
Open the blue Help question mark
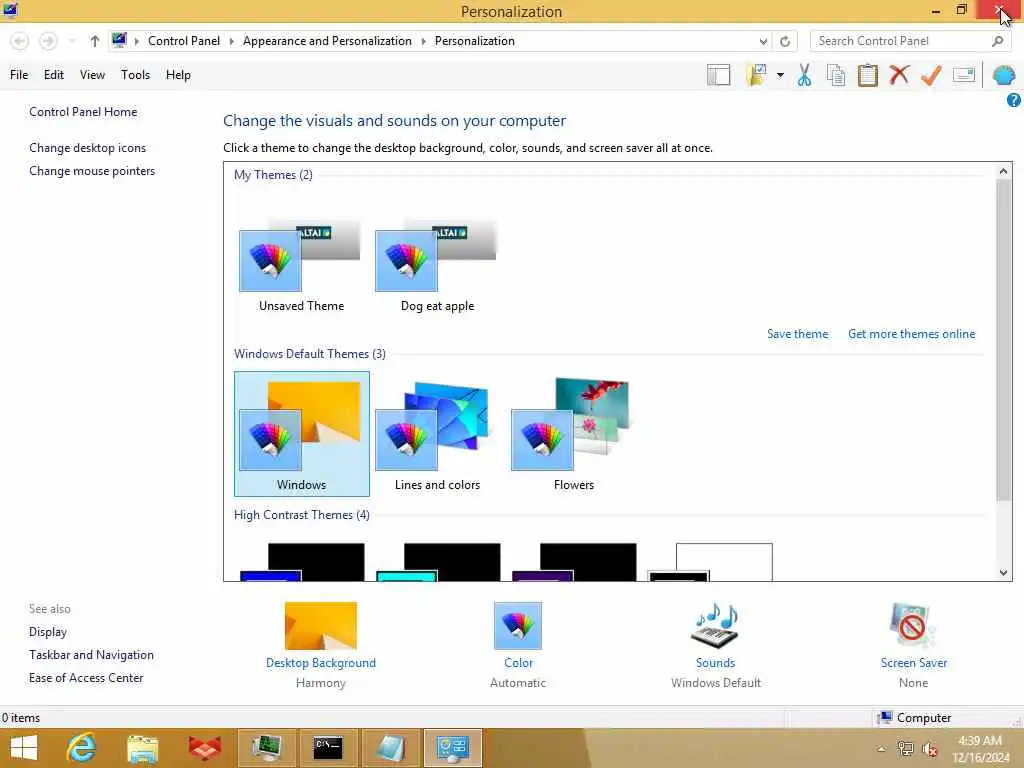(1013, 100)
